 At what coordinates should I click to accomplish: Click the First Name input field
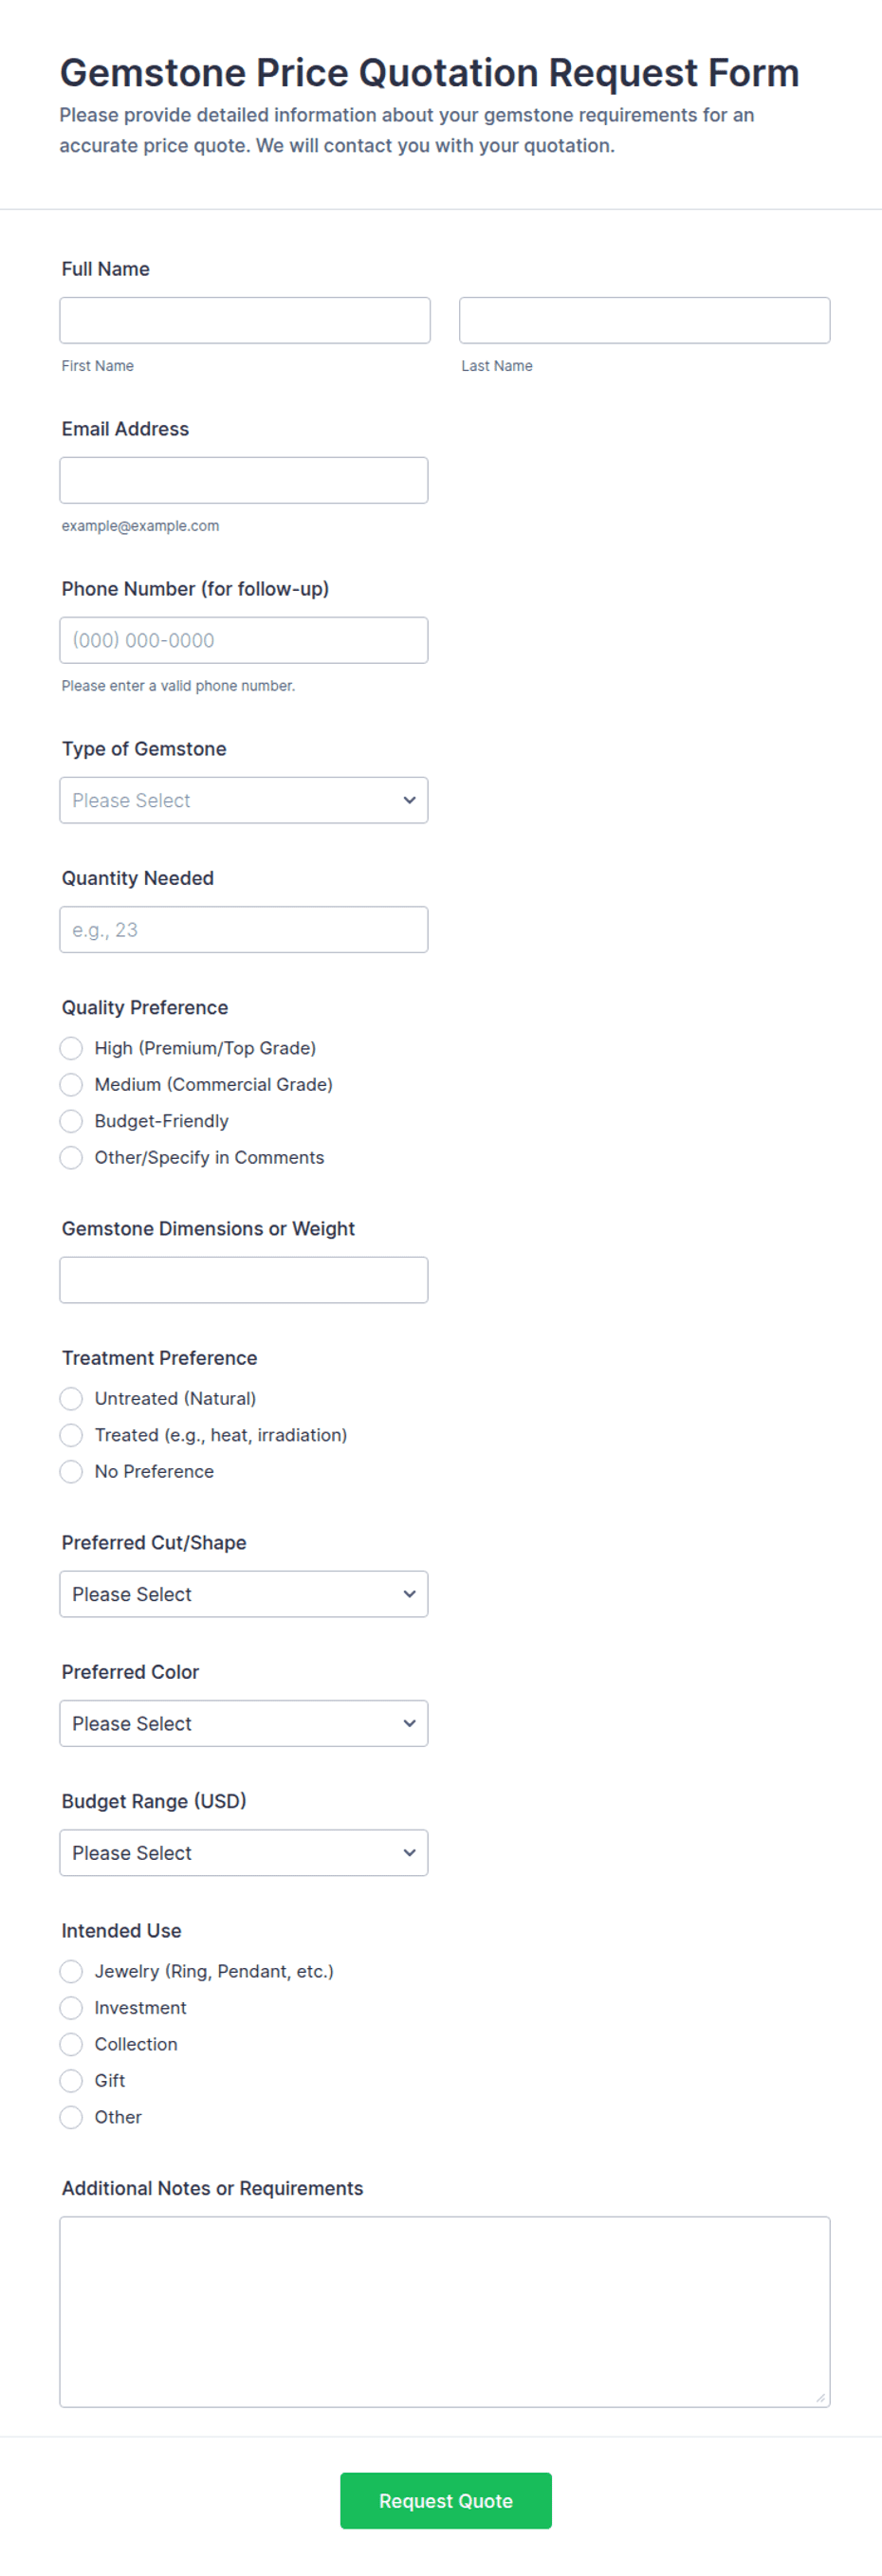(x=244, y=320)
